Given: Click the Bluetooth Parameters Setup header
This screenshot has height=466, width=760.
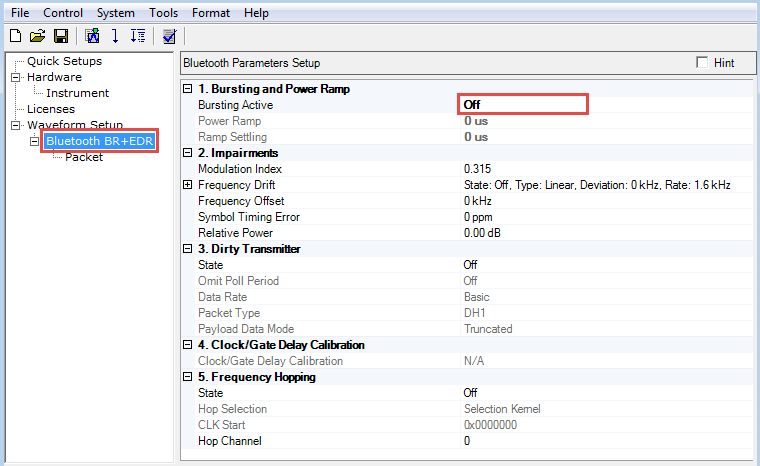Looking at the screenshot, I should (x=252, y=63).
